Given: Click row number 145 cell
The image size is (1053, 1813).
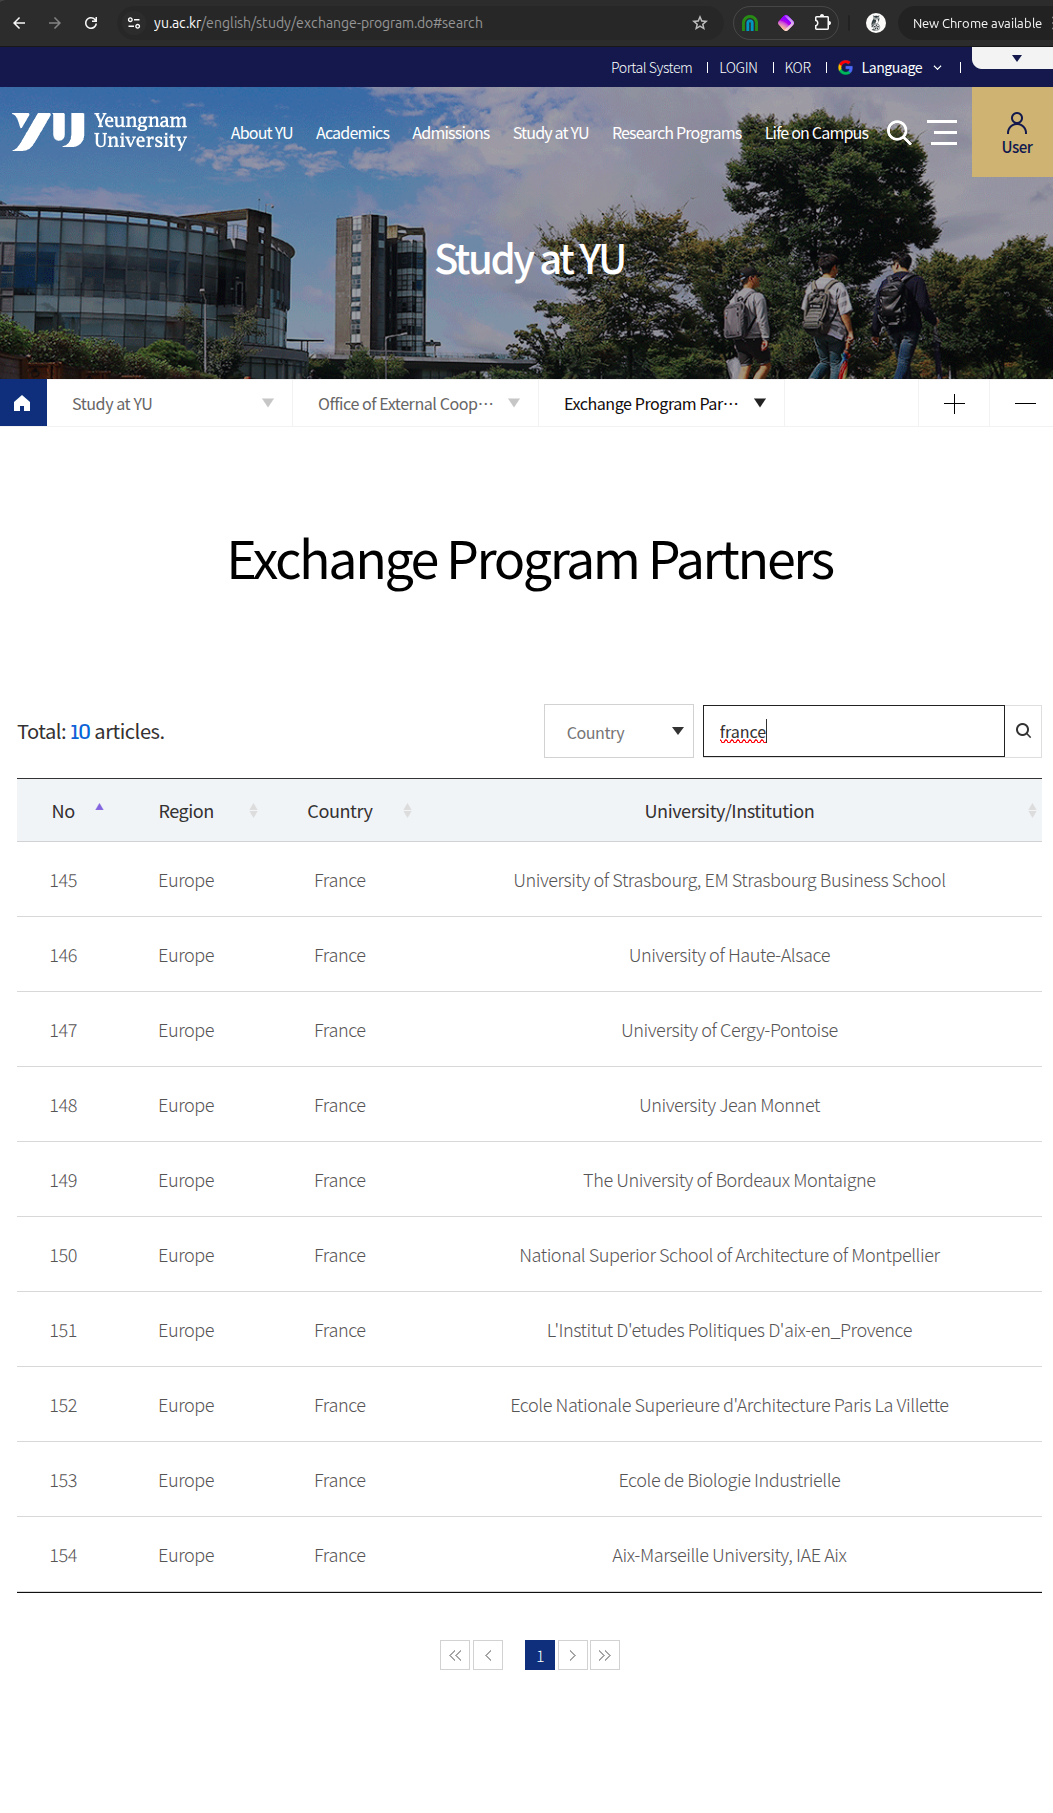Looking at the screenshot, I should click(63, 880).
